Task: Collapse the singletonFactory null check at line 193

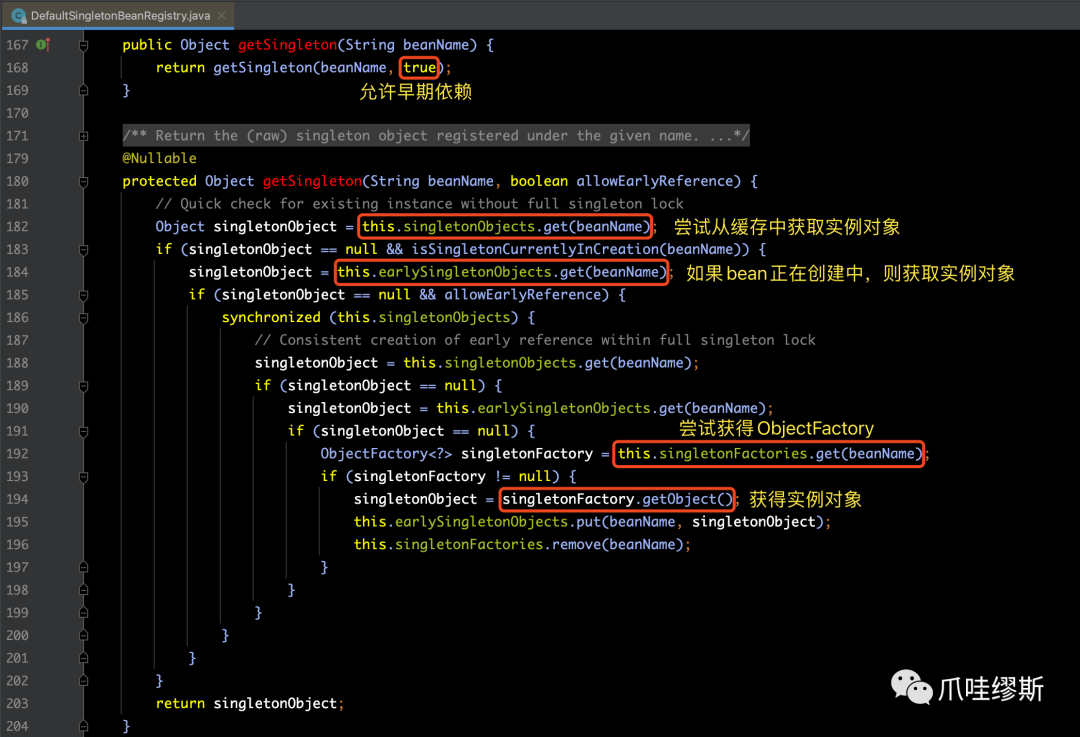Action: click(83, 477)
